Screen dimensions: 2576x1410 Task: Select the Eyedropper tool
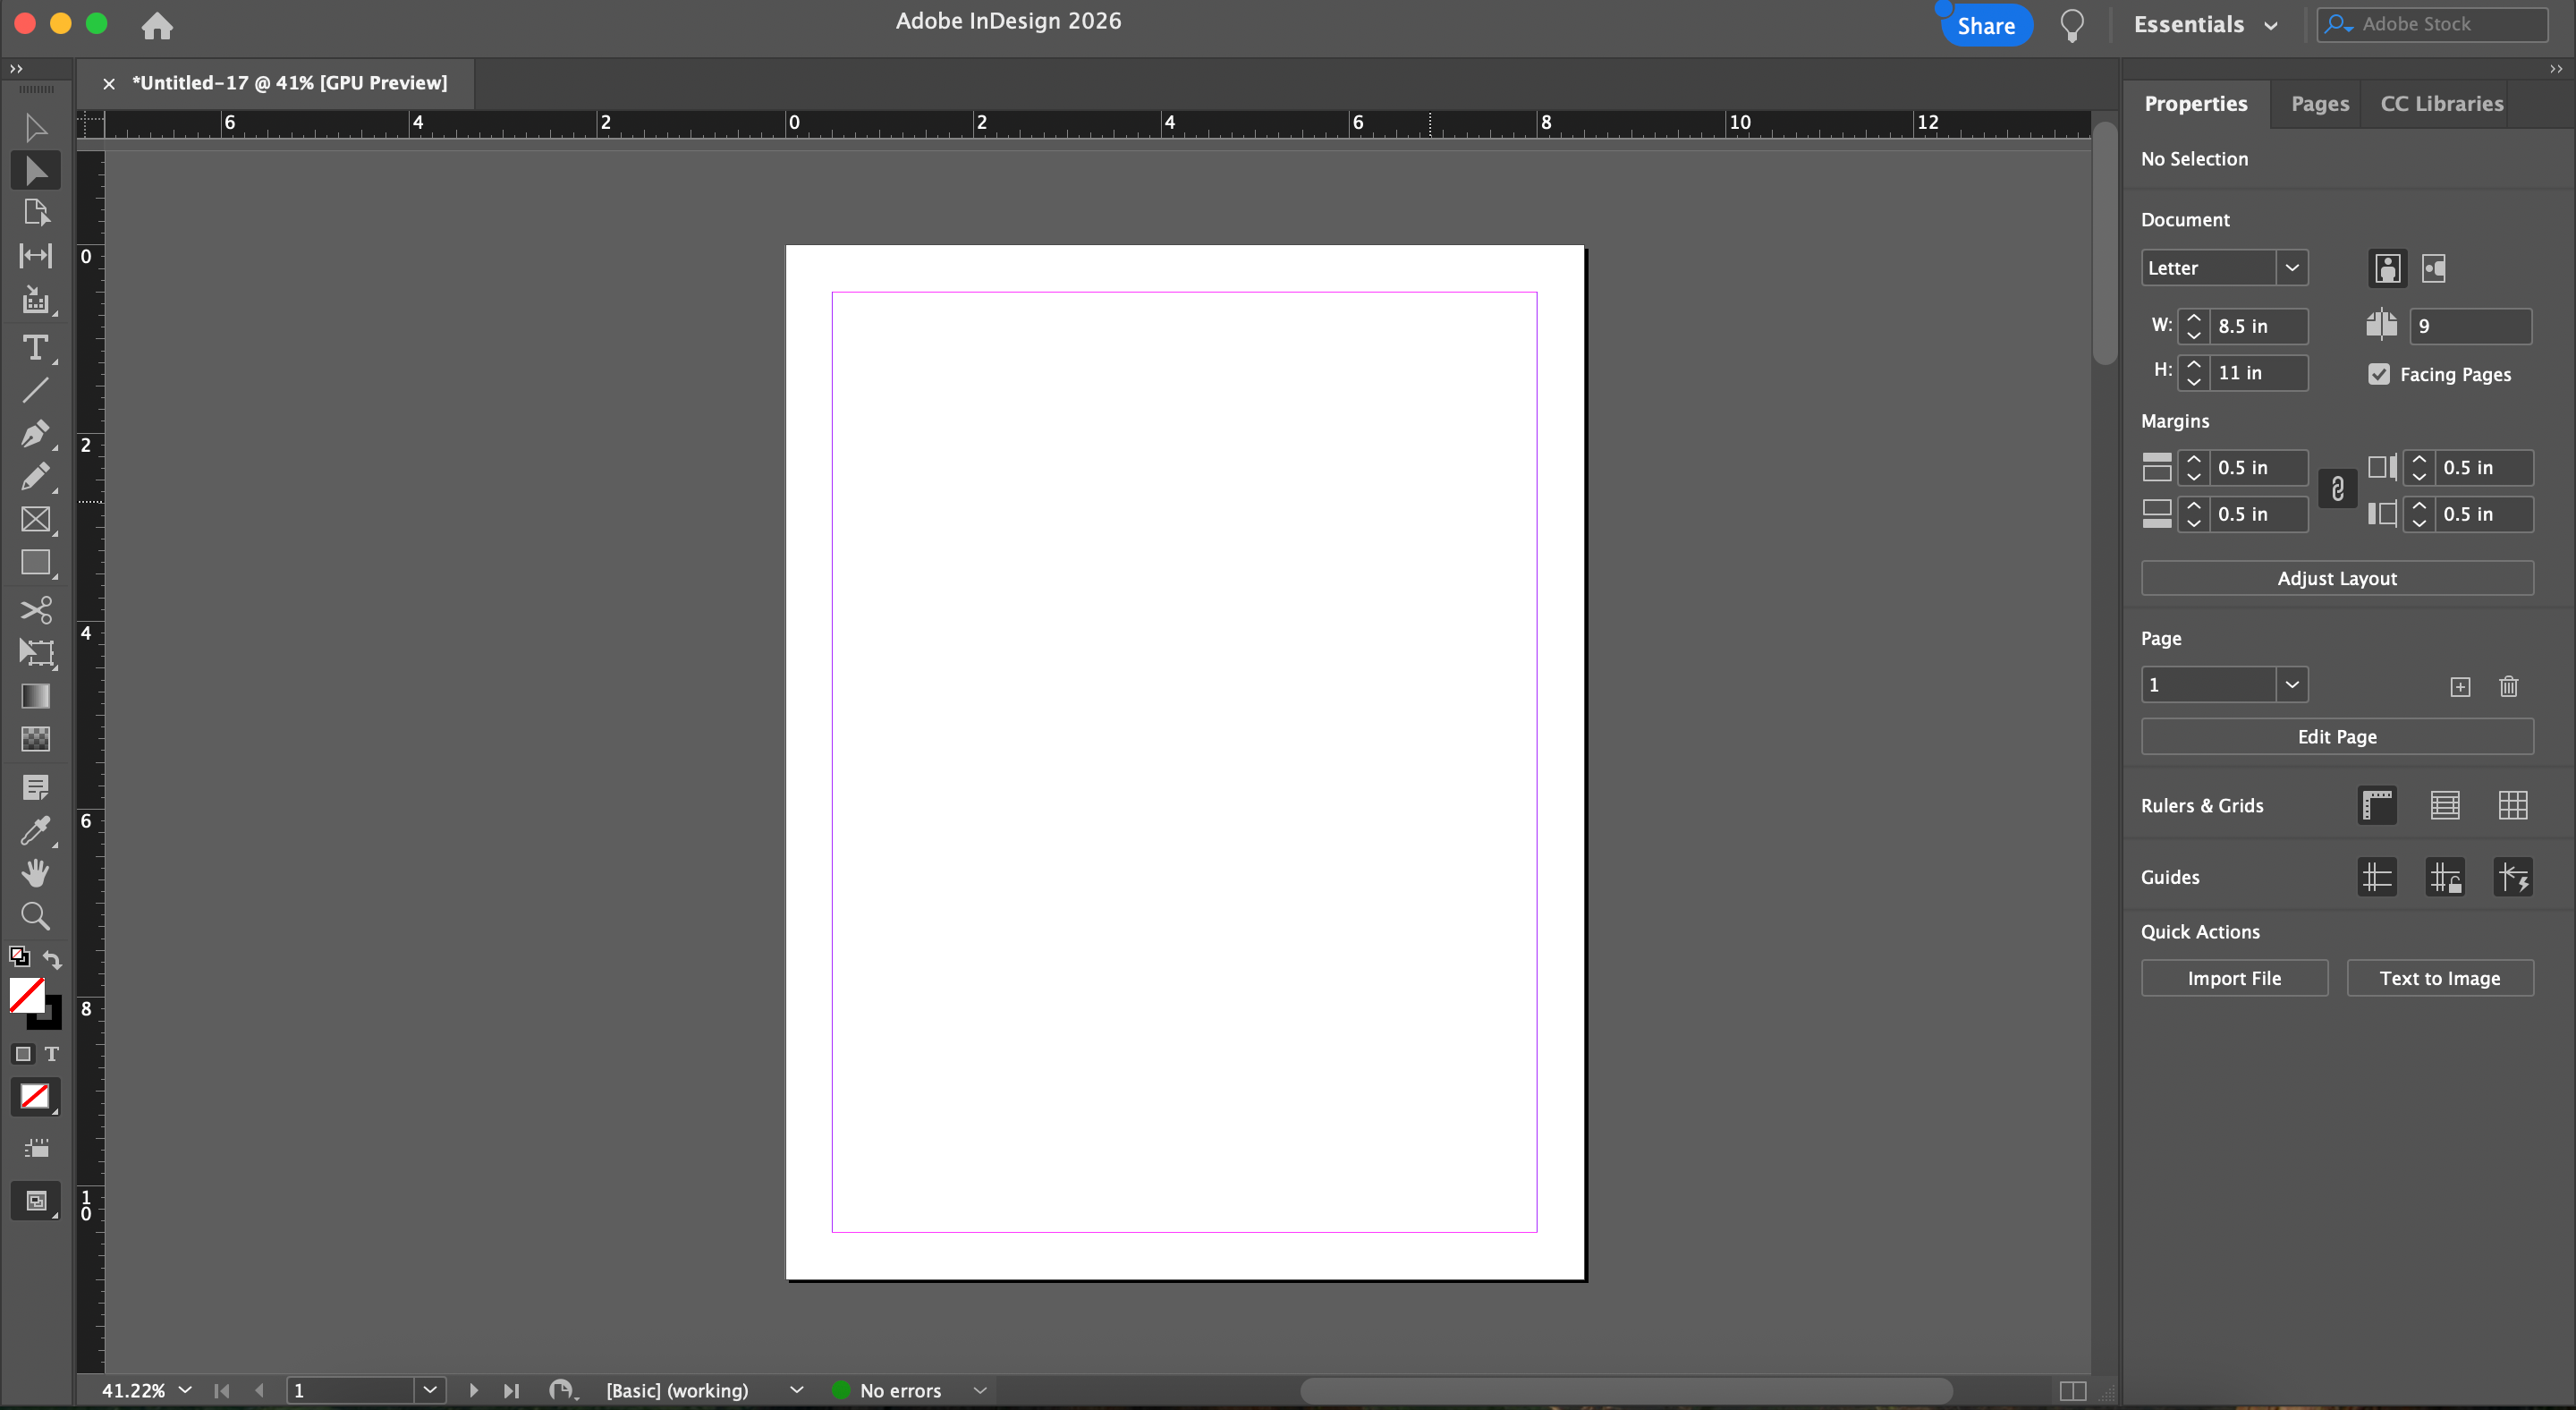[35, 830]
